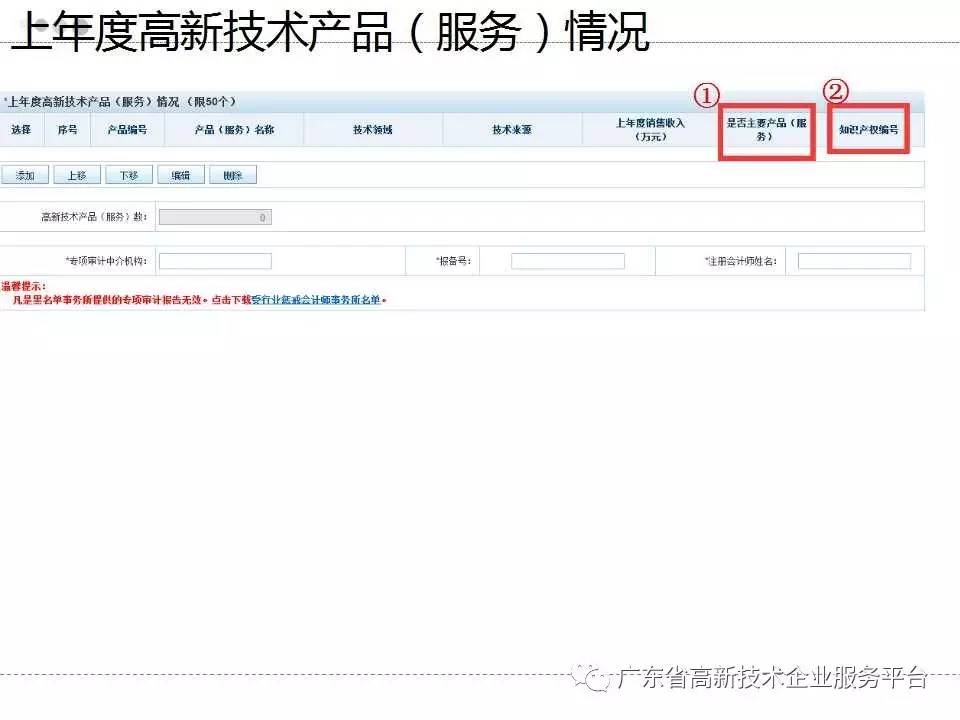Click the 技术领域 column header

[373, 130]
